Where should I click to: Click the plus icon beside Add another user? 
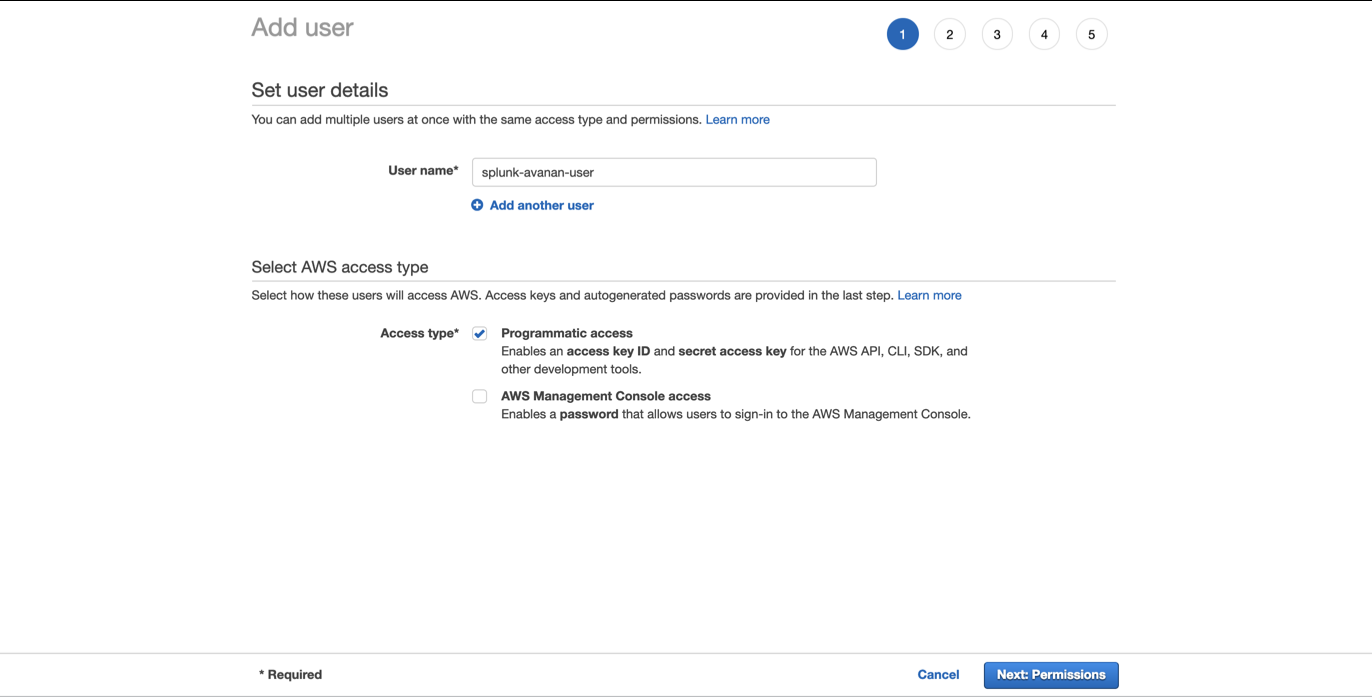point(477,205)
